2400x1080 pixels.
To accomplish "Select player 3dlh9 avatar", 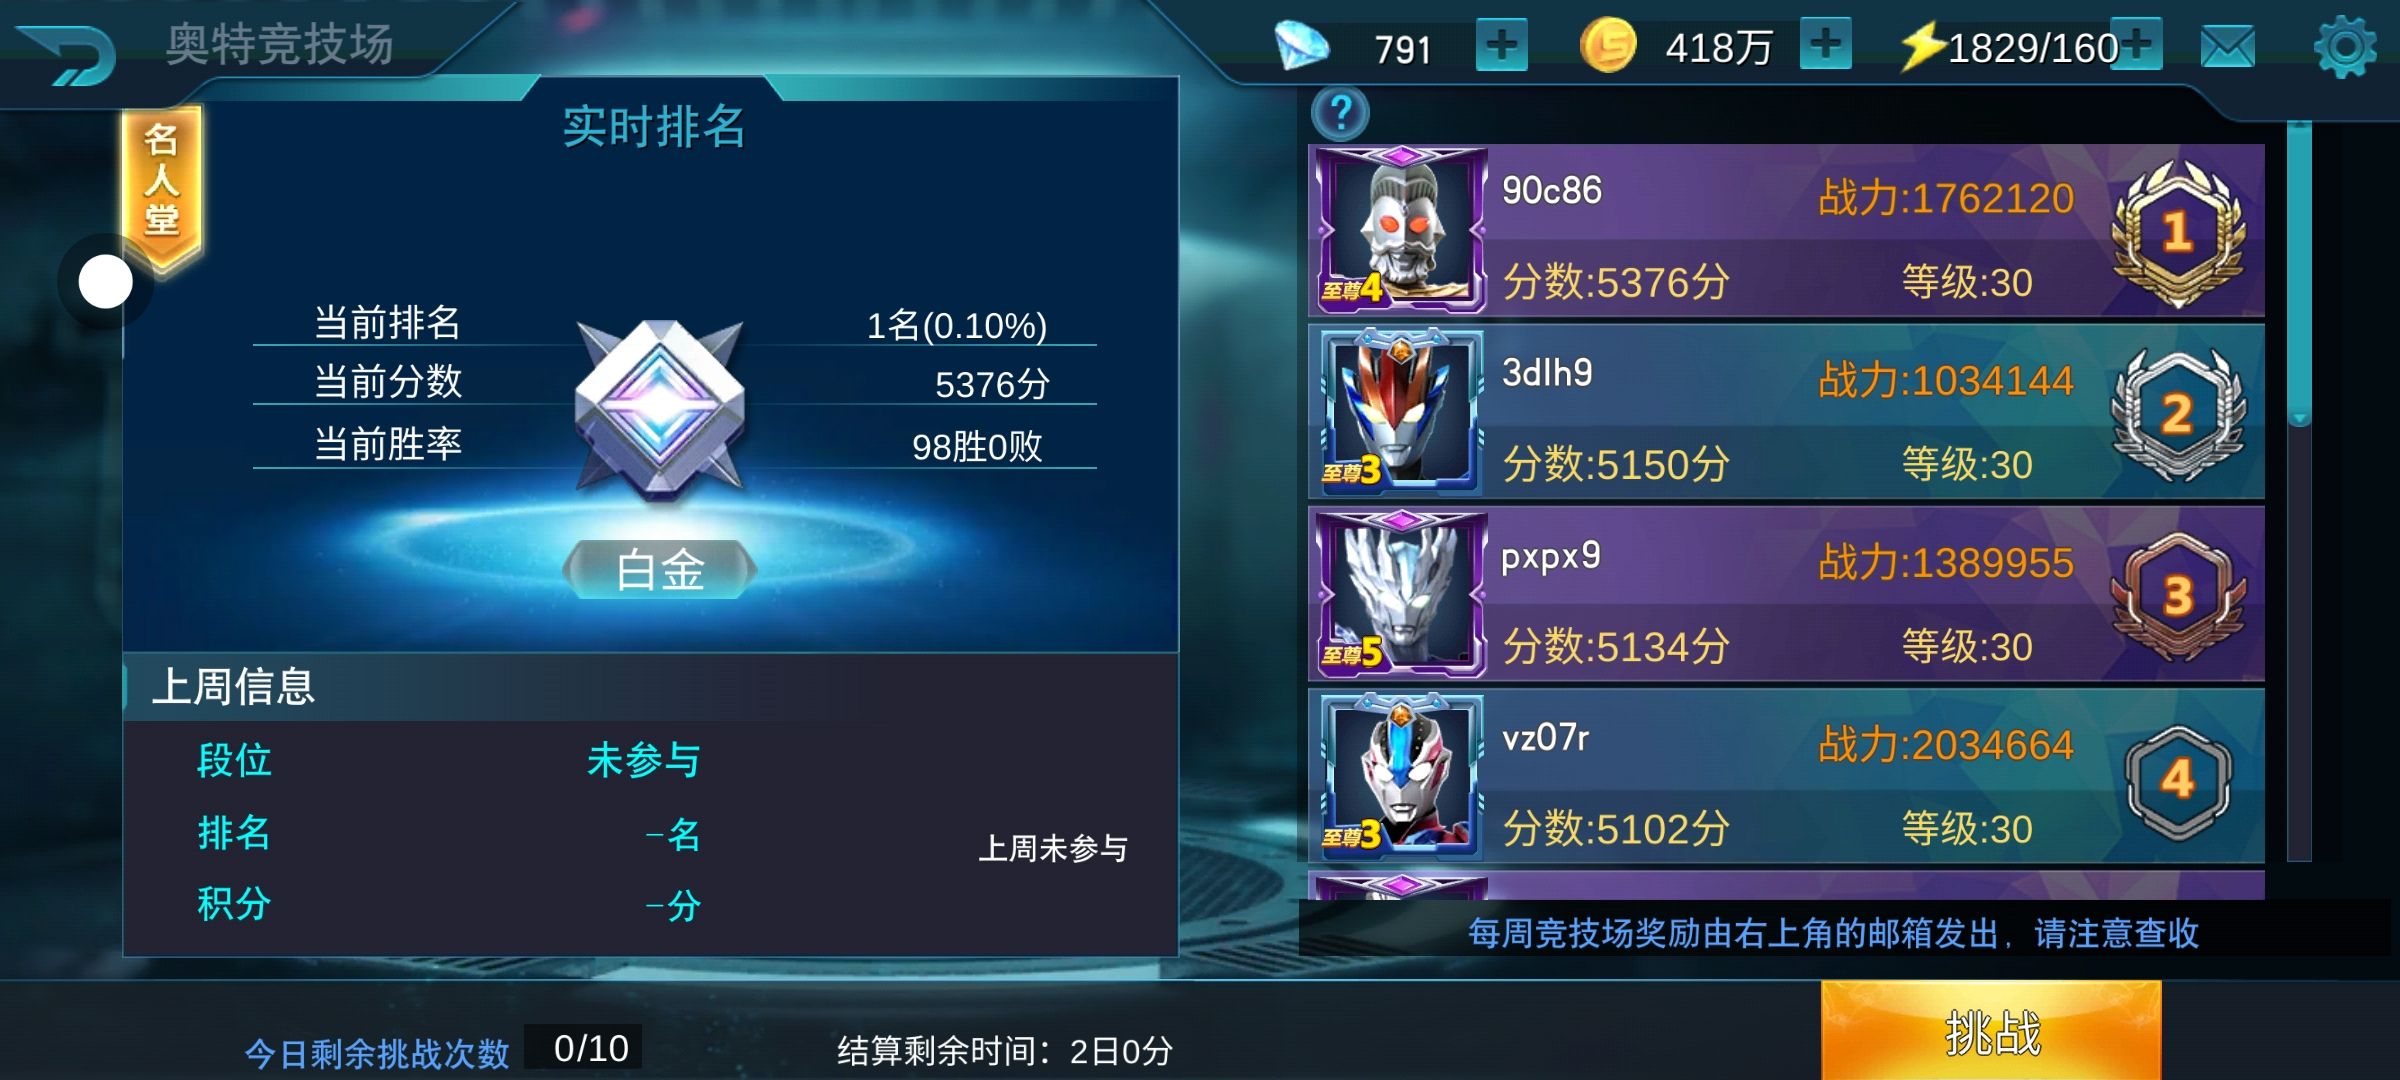I will pos(1401,412).
